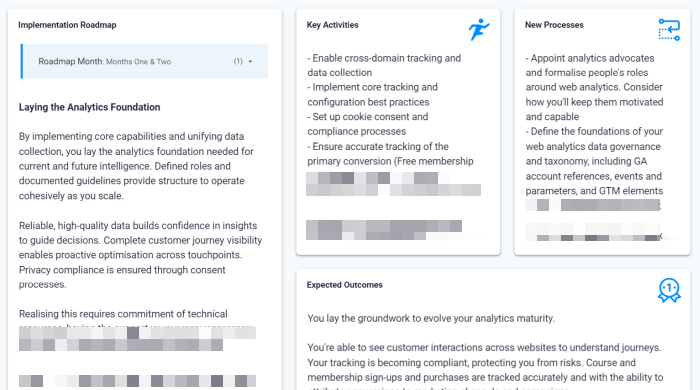Click the running figure icon in Key Activities
This screenshot has width=700, height=390.
coord(479,29)
